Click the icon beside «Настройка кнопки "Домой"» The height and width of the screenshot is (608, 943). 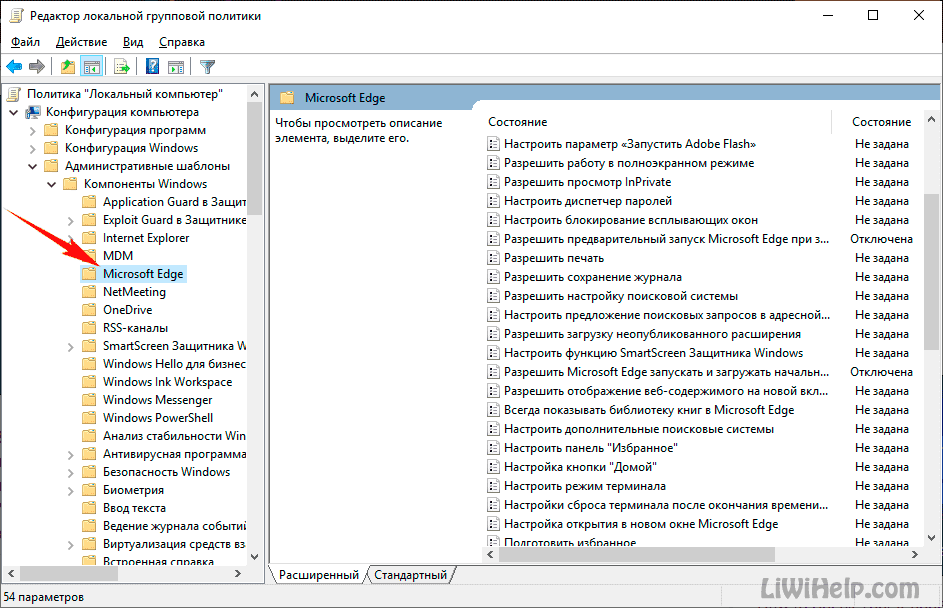(493, 467)
